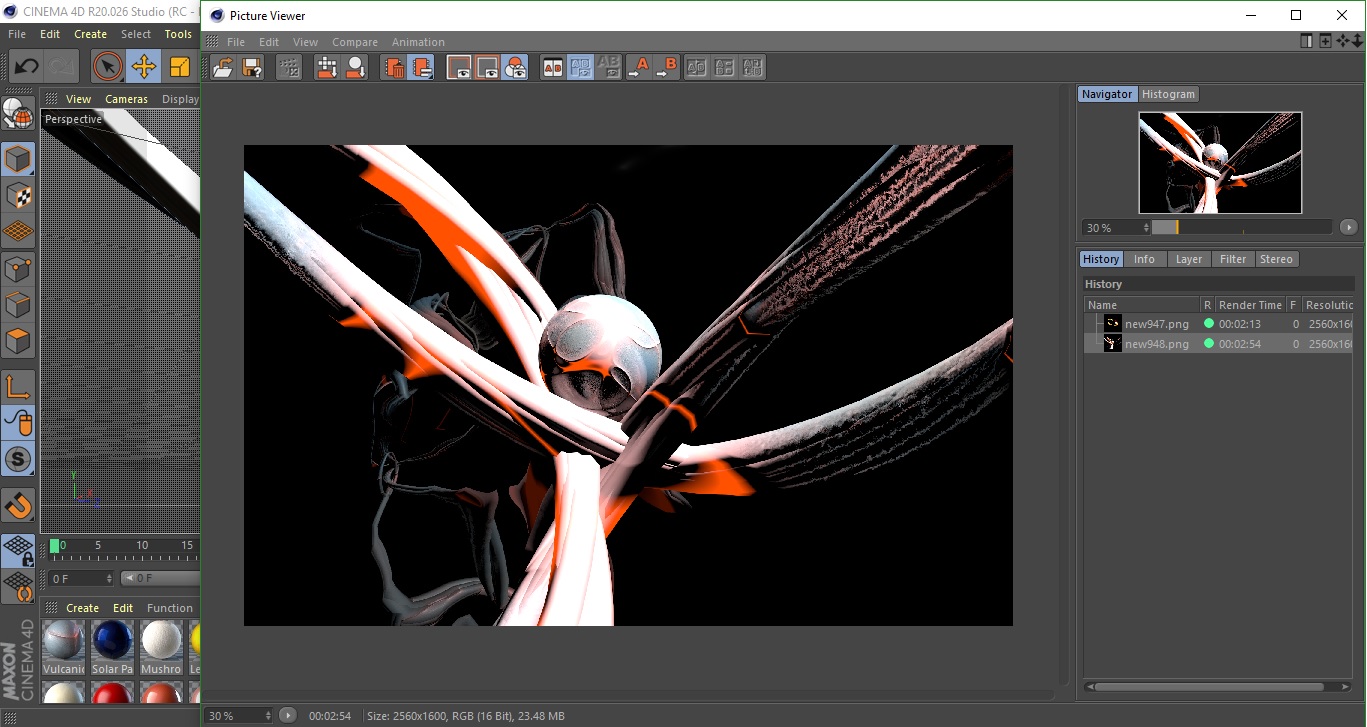This screenshot has height=727, width=1367.
Task: Click arrow button beside Navigator zoom slider
Action: pyautogui.click(x=1348, y=228)
